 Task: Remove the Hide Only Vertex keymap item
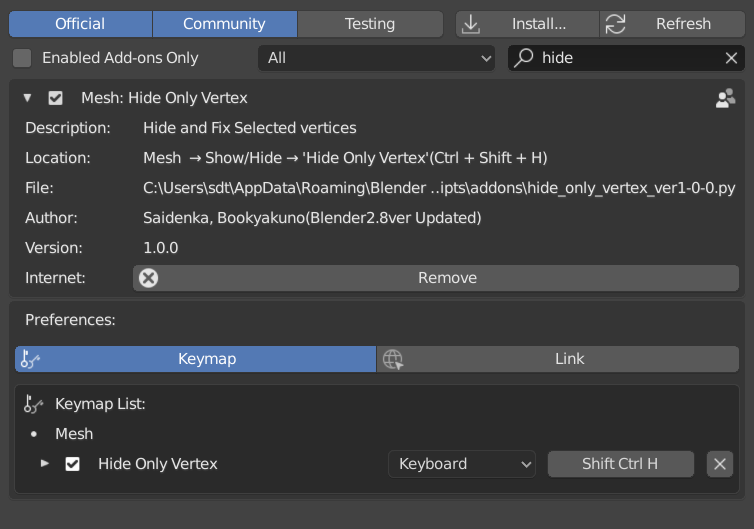(x=720, y=464)
